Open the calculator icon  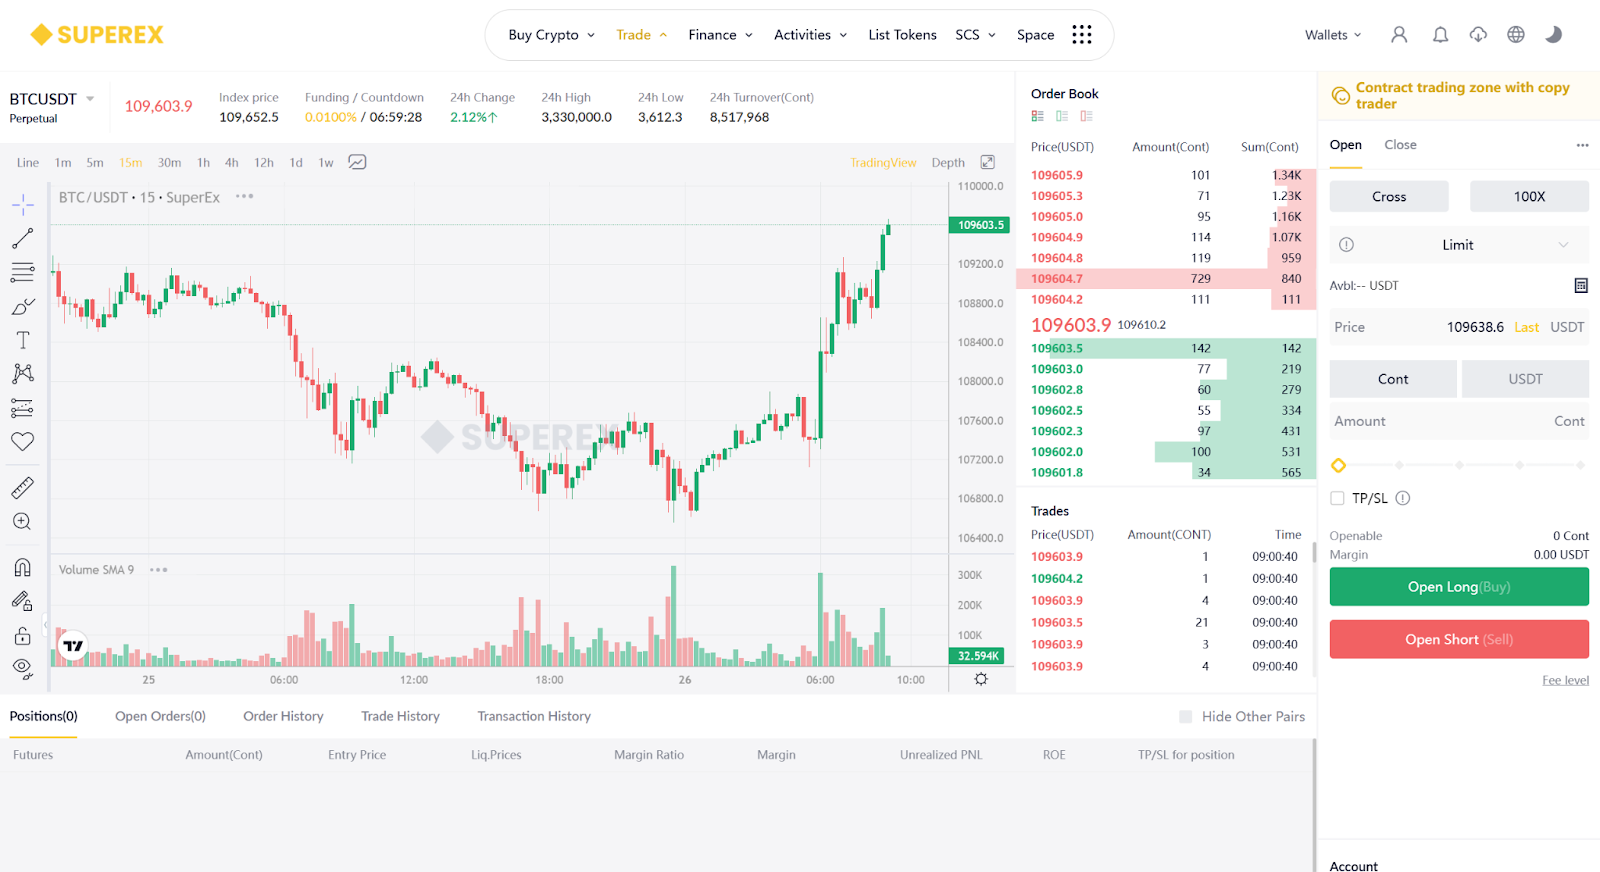pyautogui.click(x=1581, y=286)
